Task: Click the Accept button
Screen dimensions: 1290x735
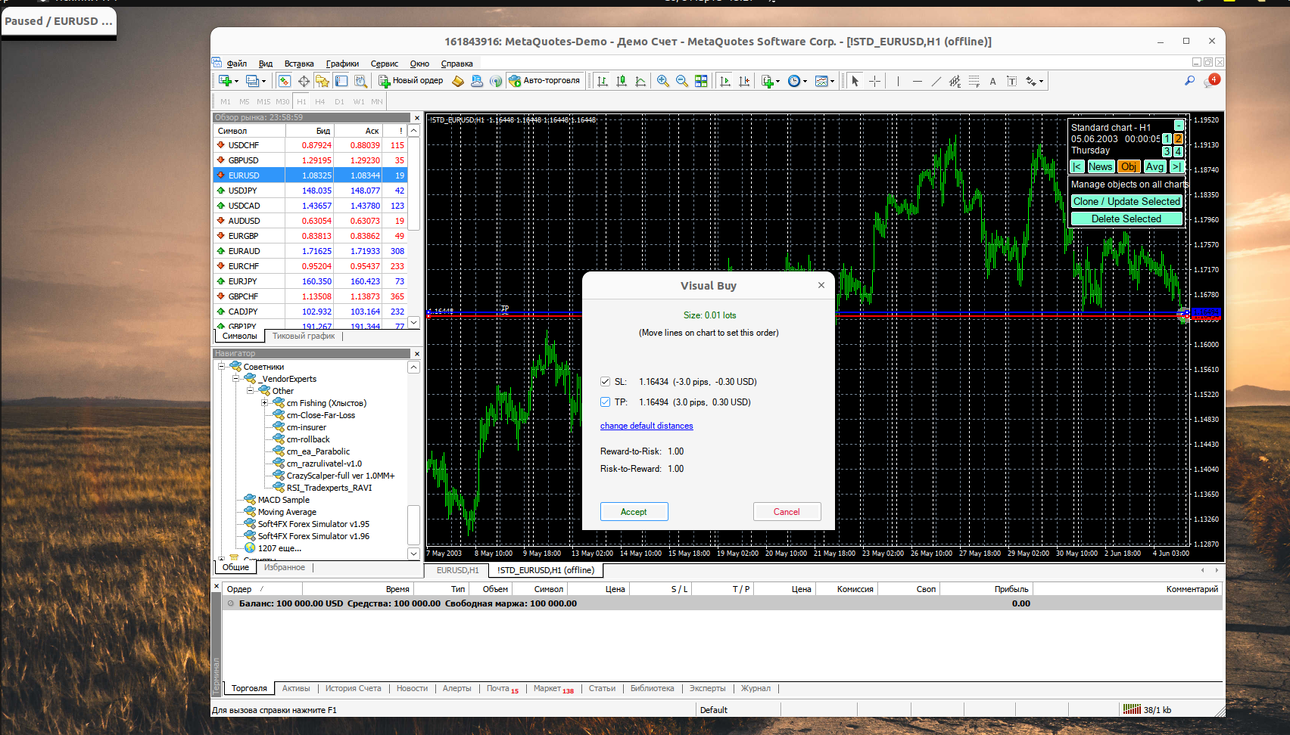Action: pos(634,511)
